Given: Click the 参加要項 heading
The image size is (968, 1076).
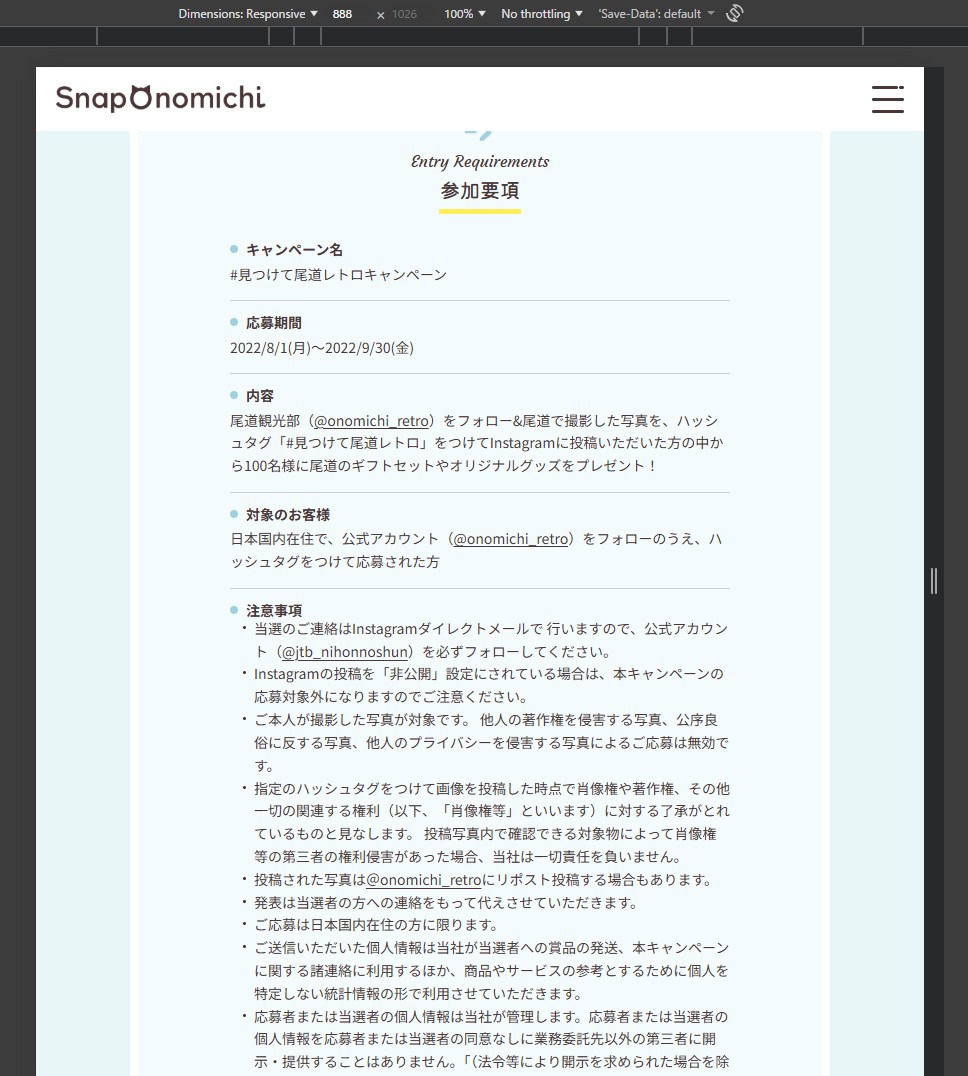Looking at the screenshot, I should click(480, 191).
